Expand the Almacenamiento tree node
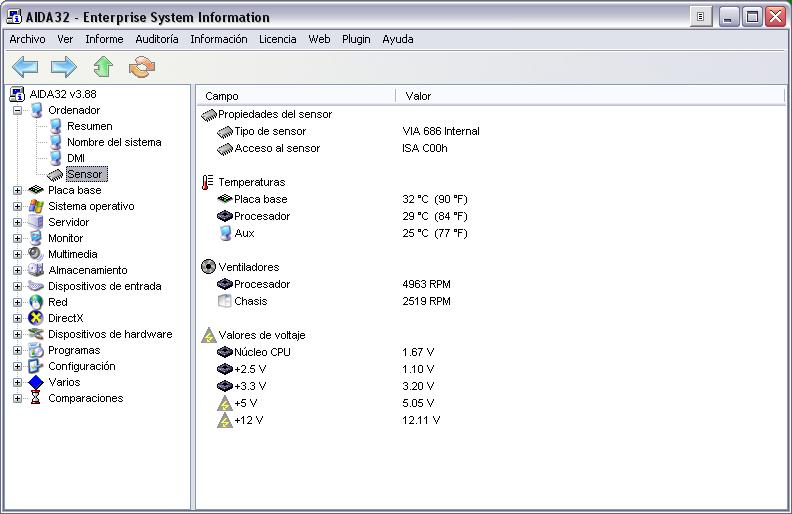 coord(17,270)
